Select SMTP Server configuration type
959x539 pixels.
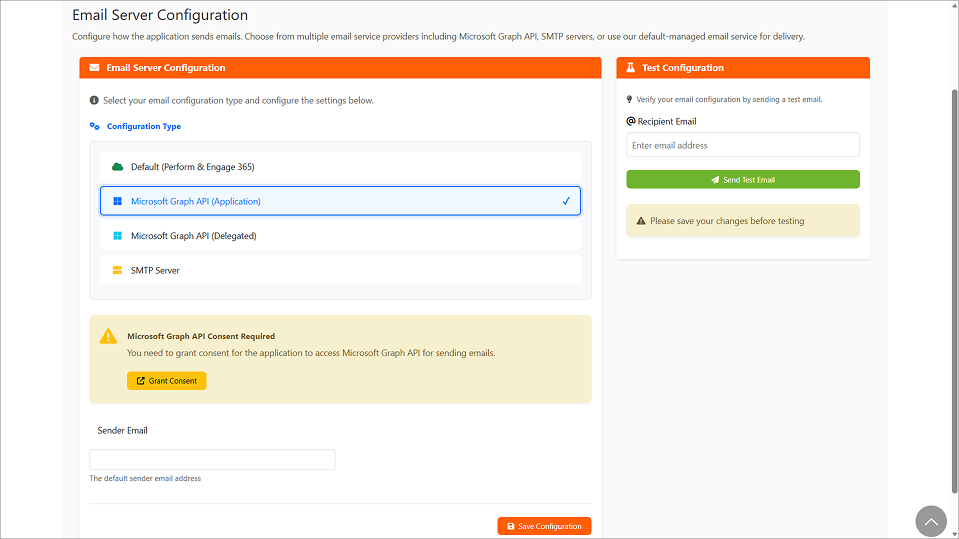click(340, 270)
